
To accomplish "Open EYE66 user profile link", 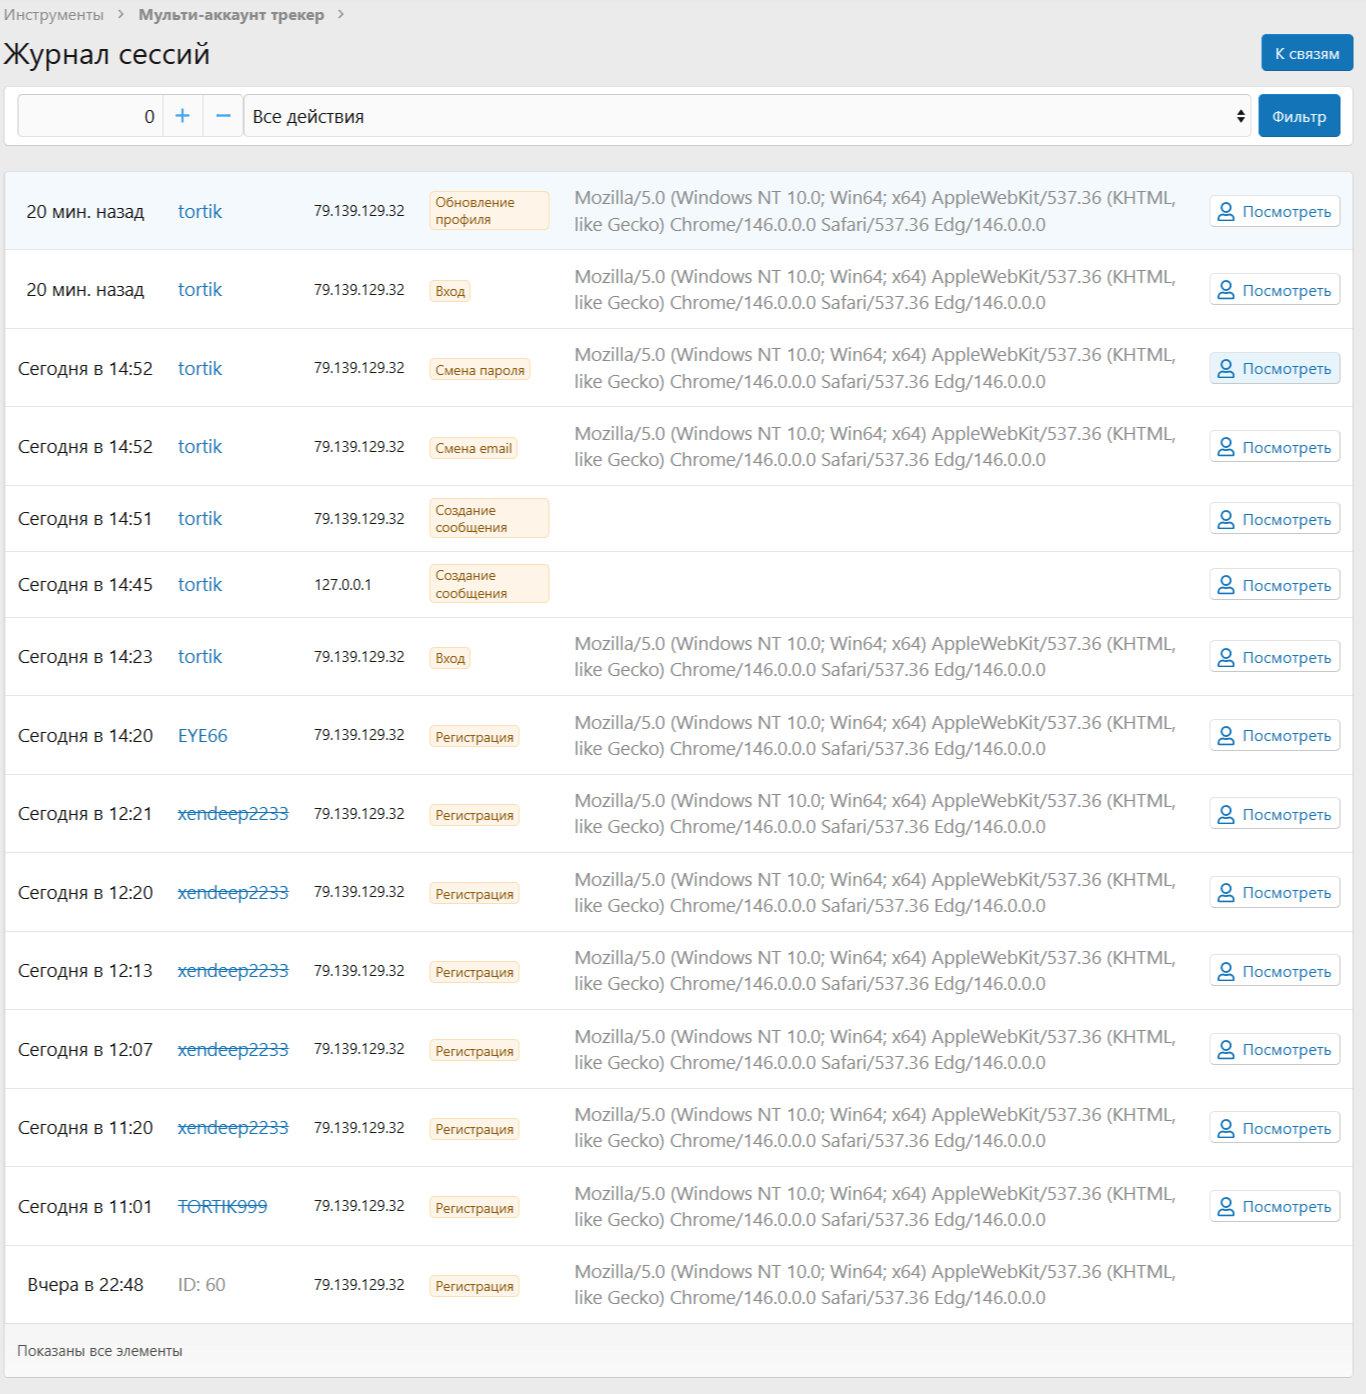I will click(203, 735).
